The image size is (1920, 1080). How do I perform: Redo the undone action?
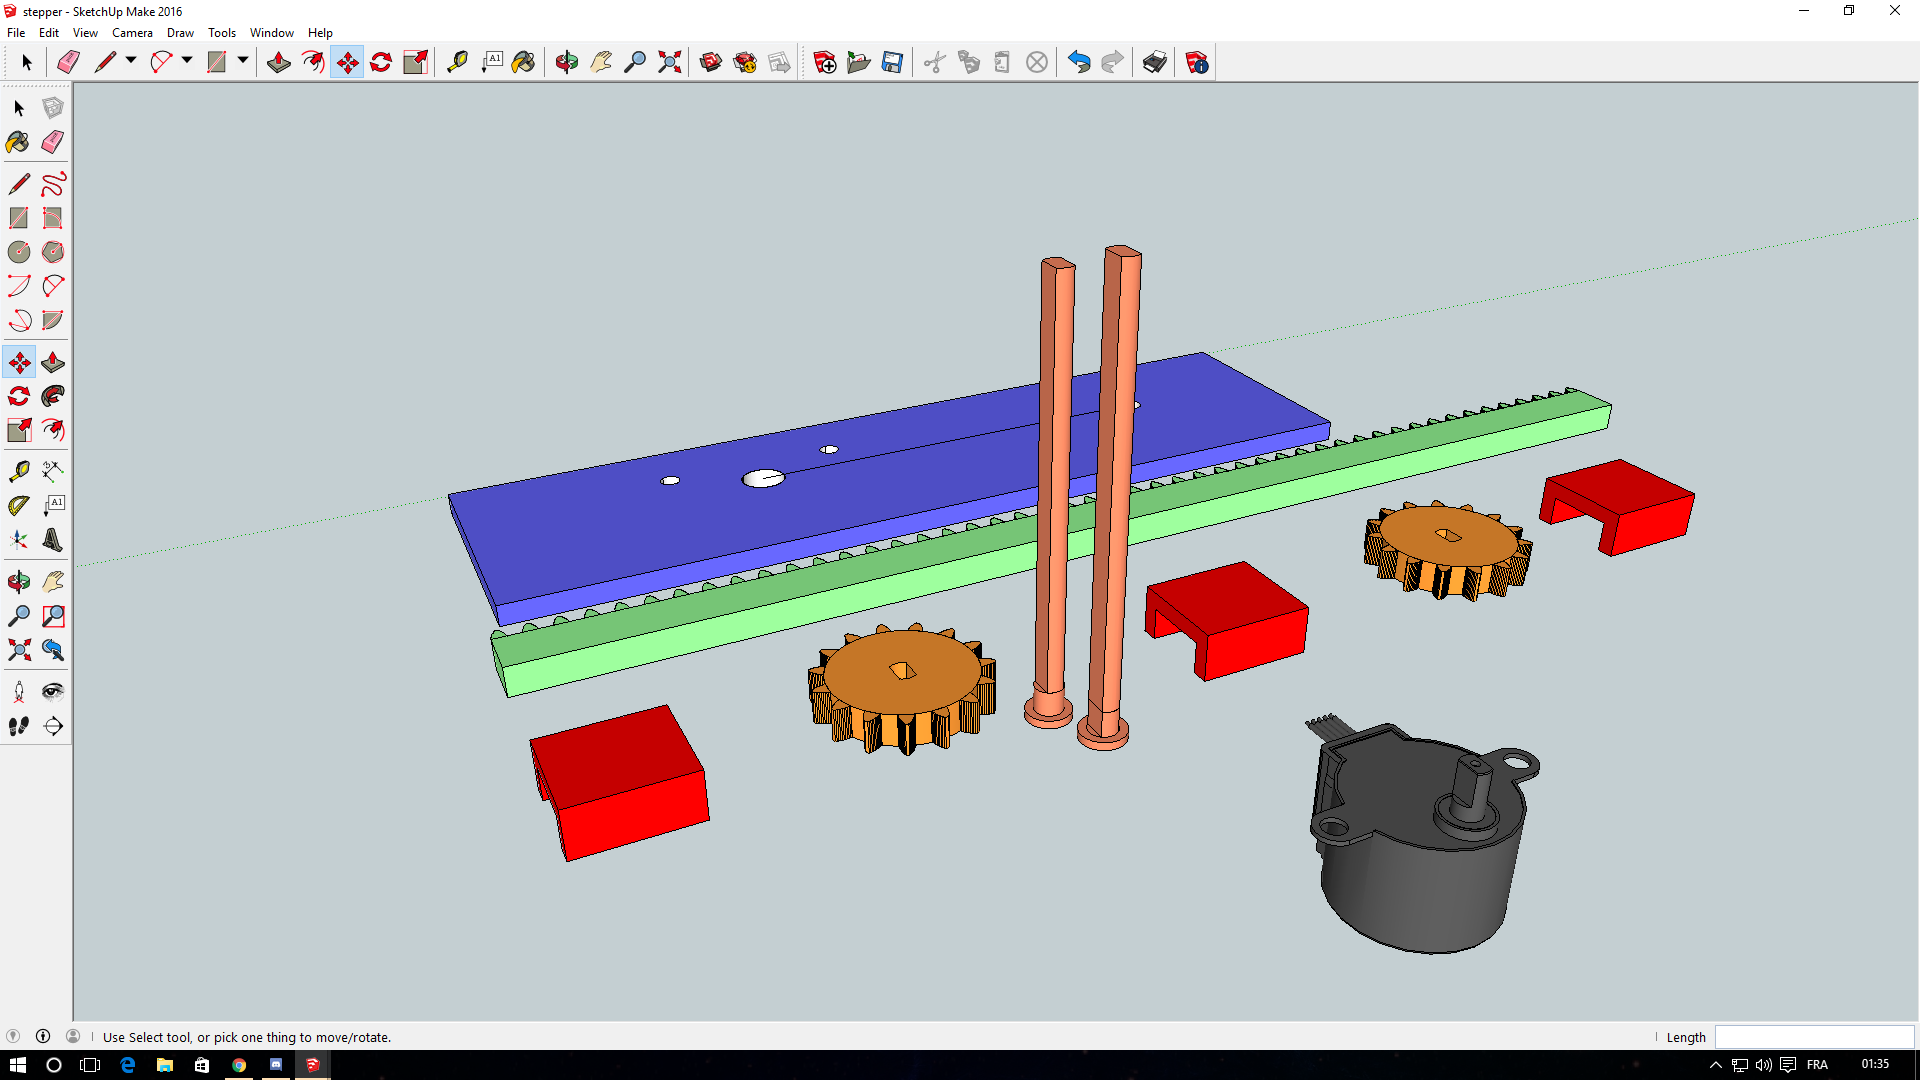coord(1113,62)
